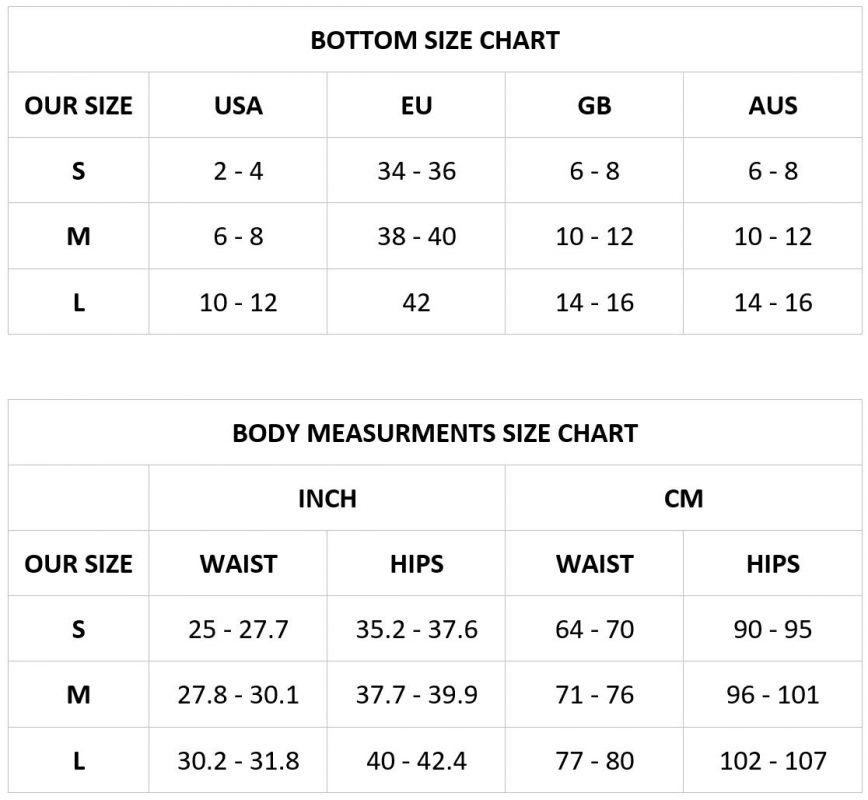Select the hips cell 40 - 42.4

click(x=416, y=761)
